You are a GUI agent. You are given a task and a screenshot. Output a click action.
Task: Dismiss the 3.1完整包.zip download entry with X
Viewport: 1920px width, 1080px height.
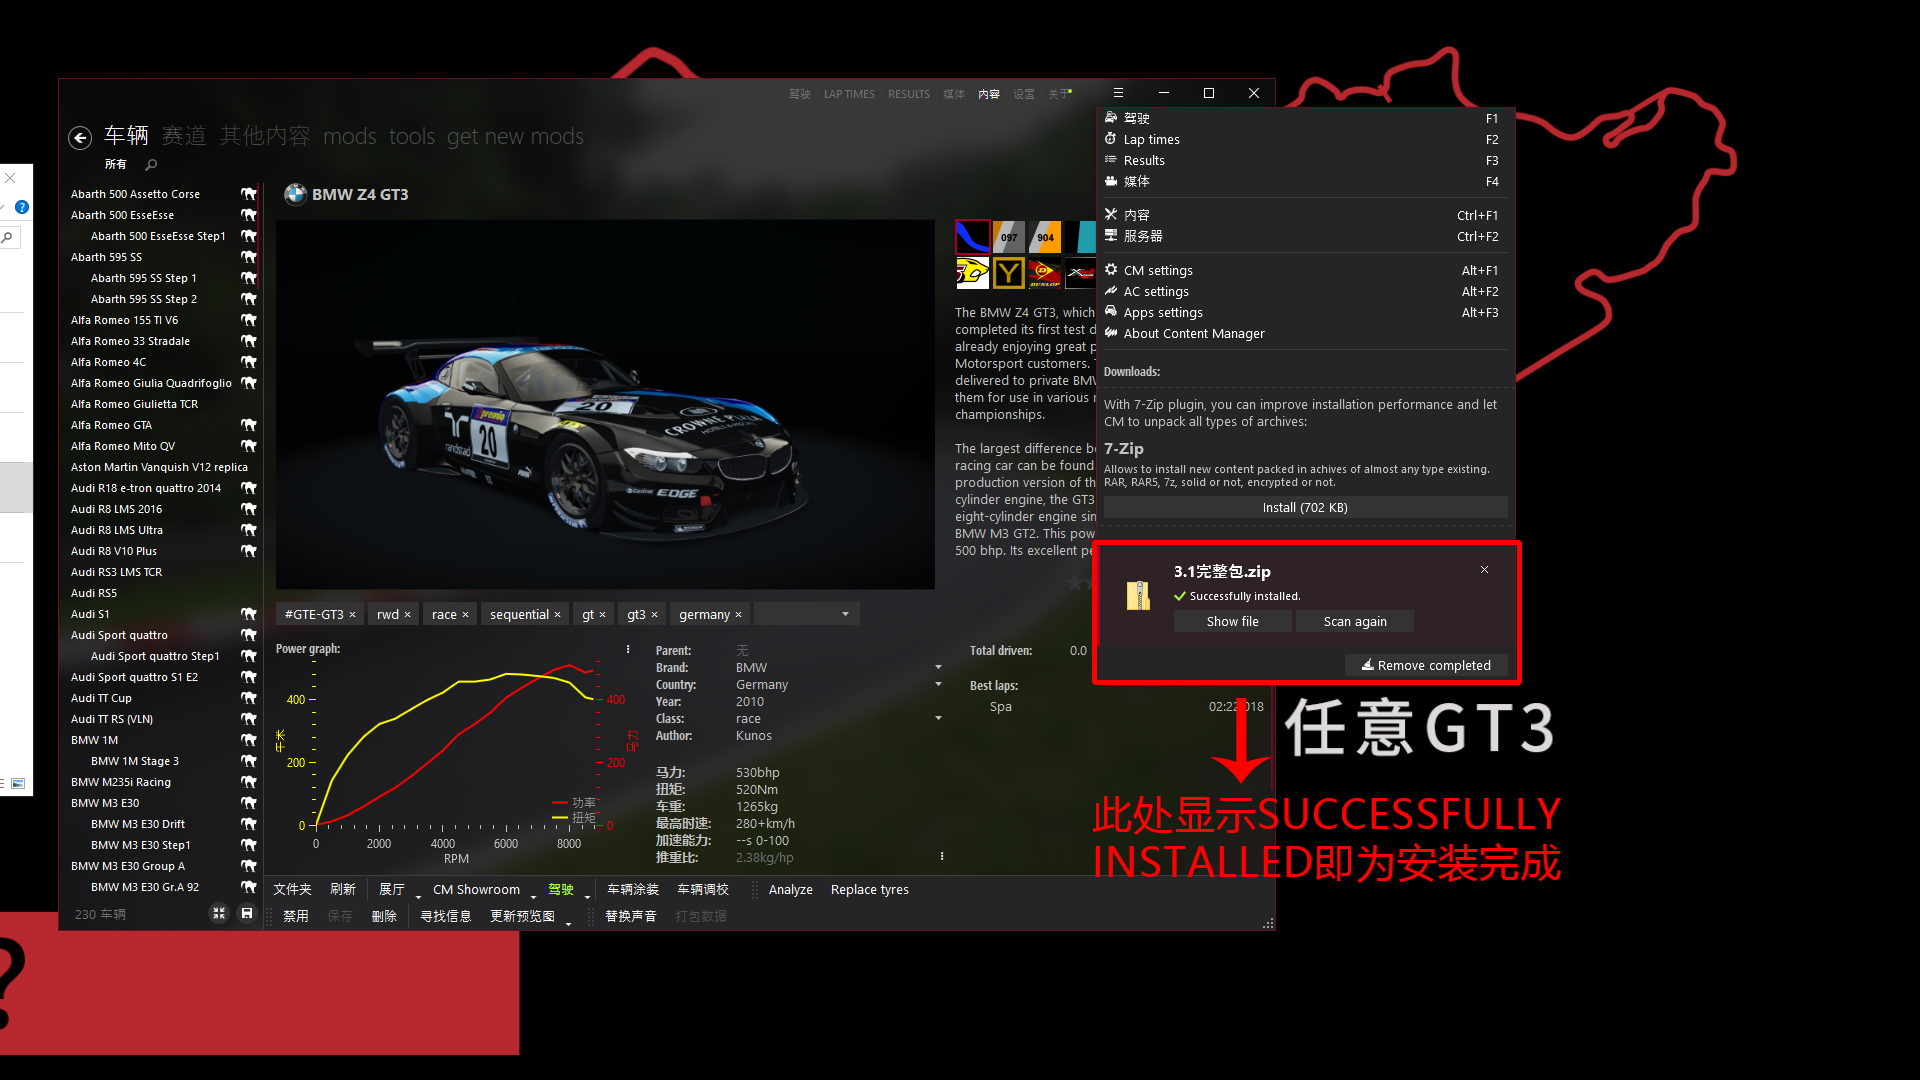1484,570
